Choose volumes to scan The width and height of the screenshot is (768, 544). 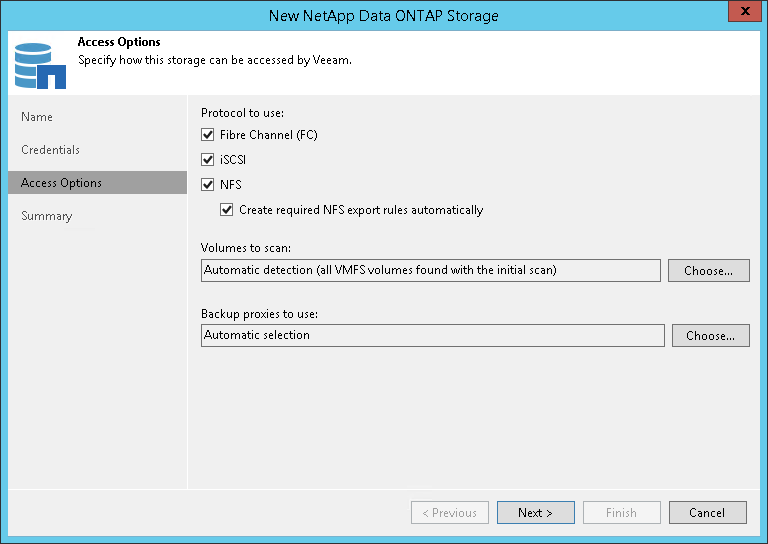tap(710, 270)
